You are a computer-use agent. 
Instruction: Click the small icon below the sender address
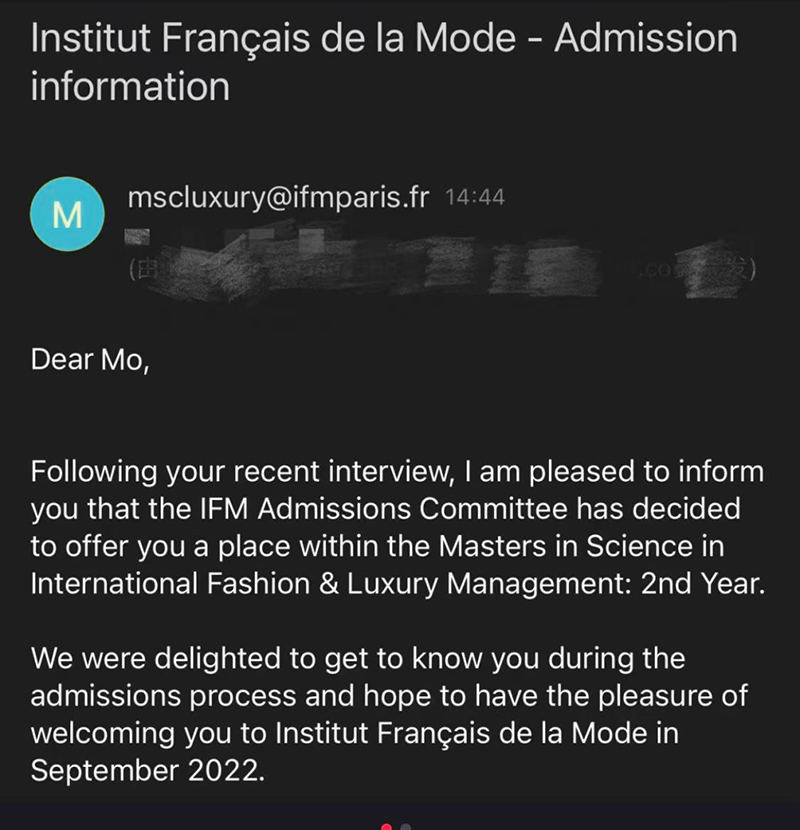coord(137,237)
